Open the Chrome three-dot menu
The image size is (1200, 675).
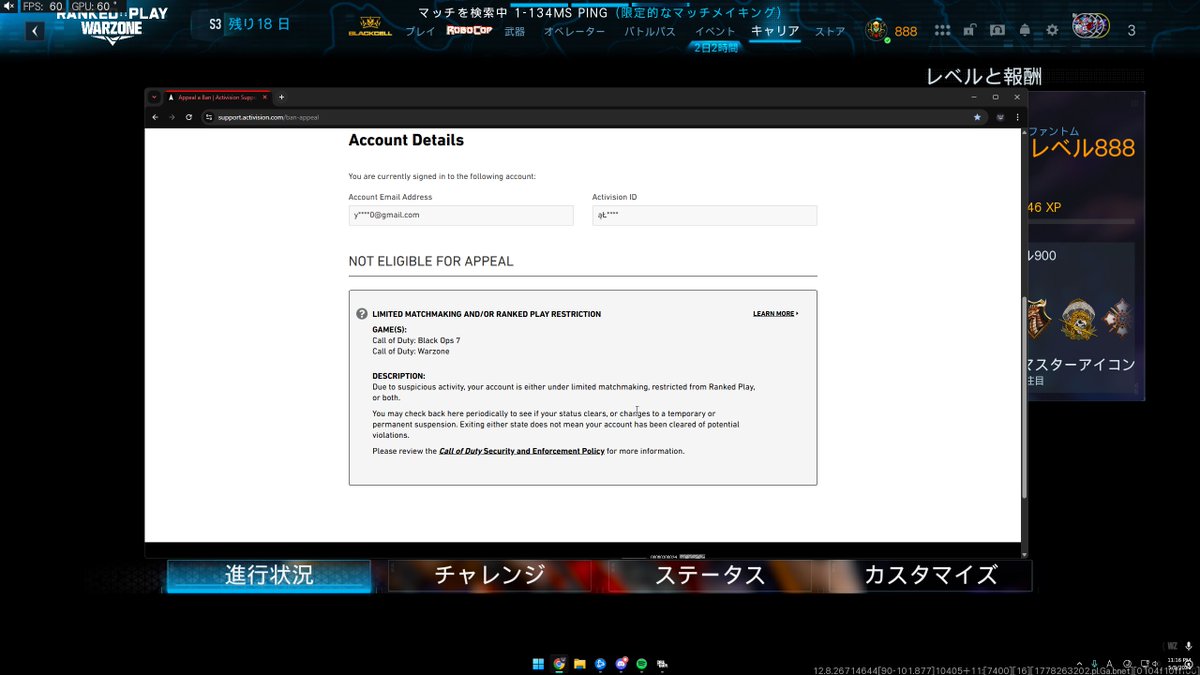1017,117
